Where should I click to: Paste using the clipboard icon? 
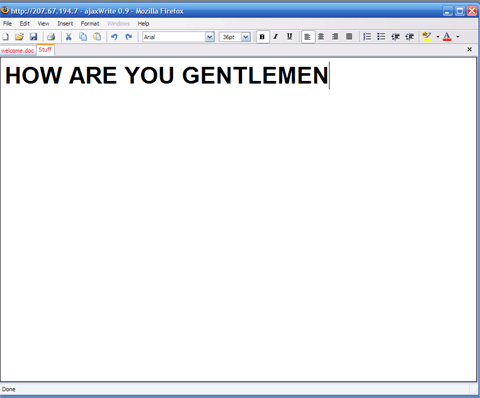click(x=97, y=37)
